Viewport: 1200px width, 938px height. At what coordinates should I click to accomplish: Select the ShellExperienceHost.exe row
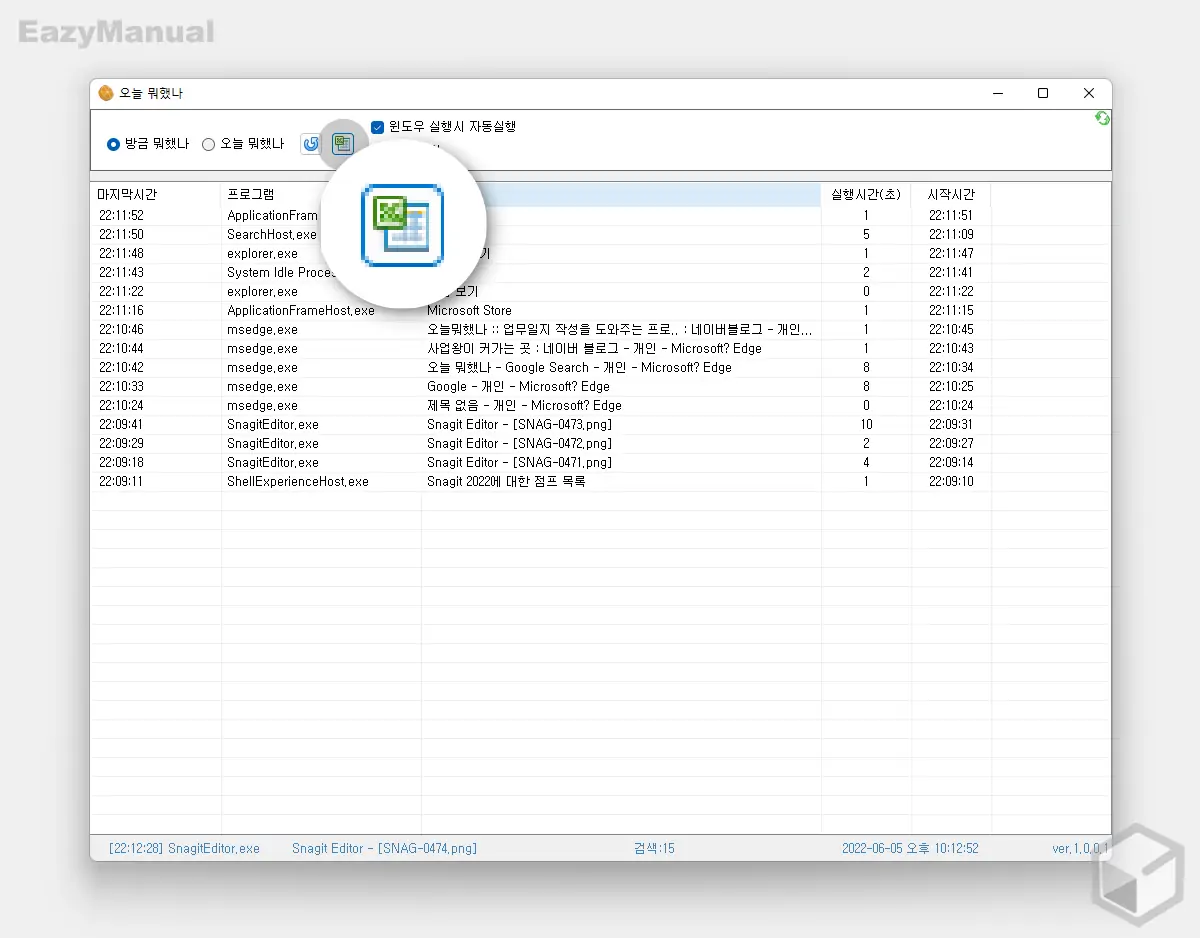pyautogui.click(x=297, y=482)
